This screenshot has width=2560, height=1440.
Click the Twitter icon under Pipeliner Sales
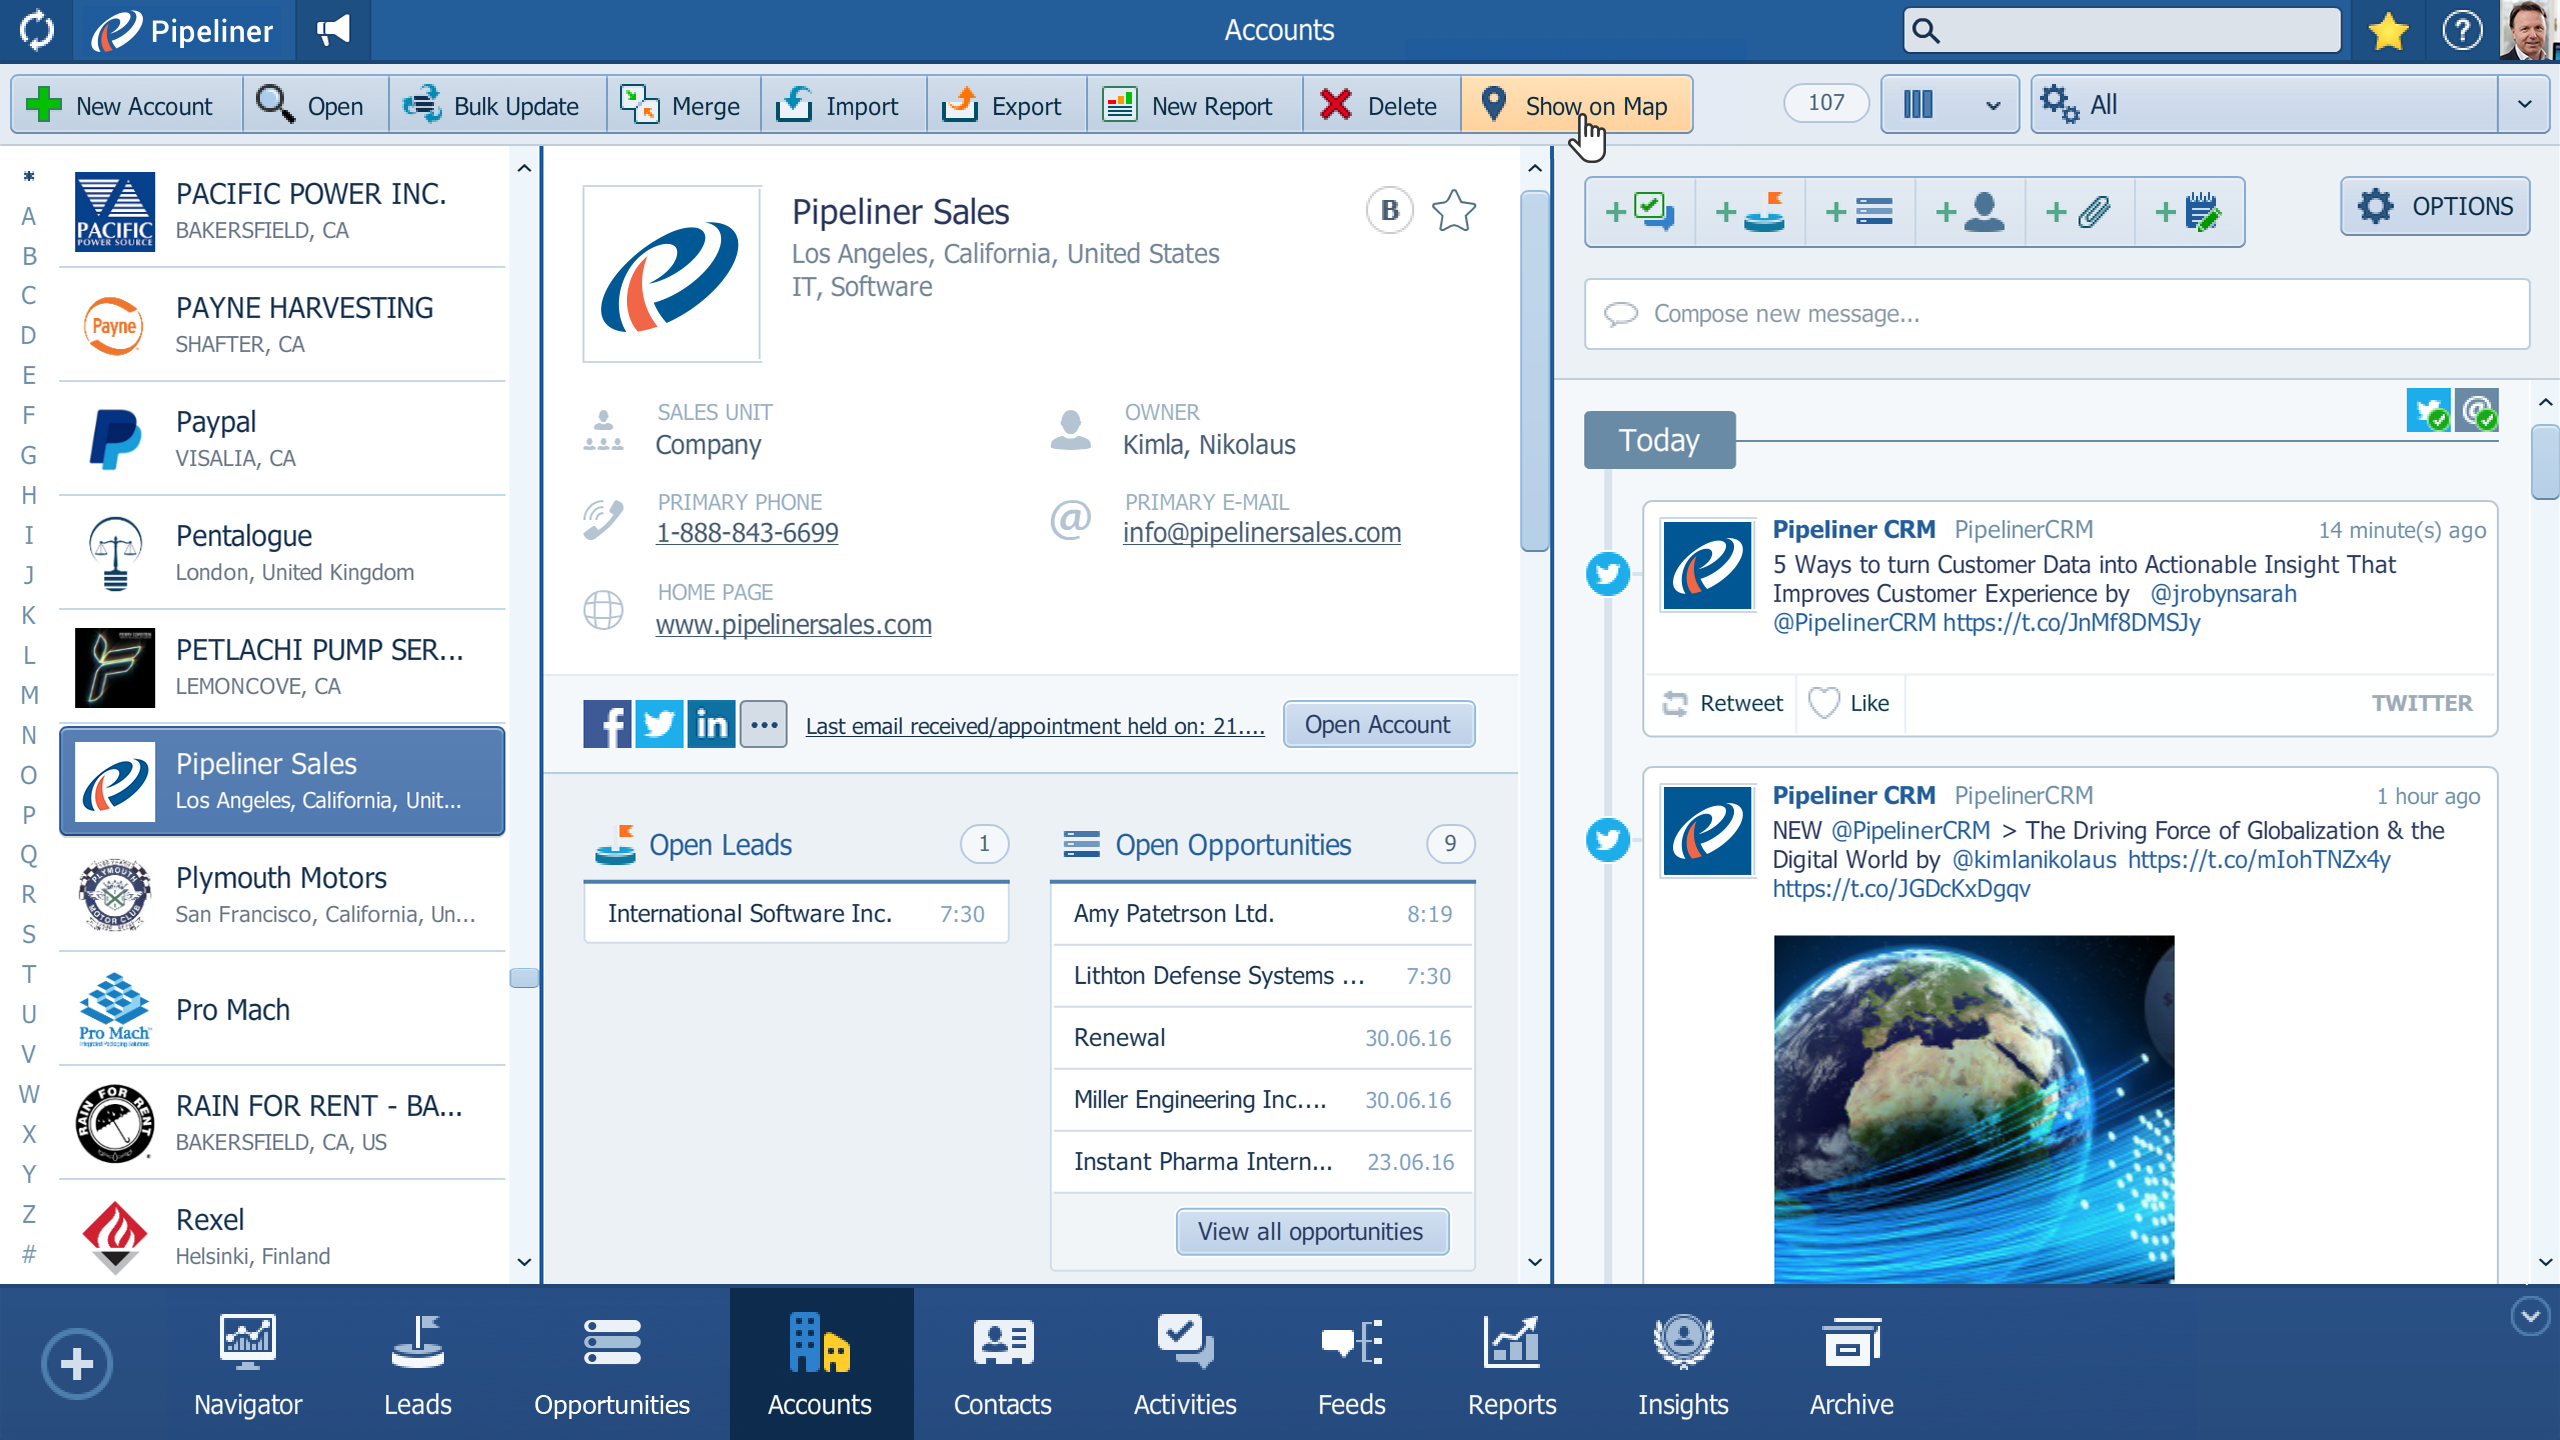659,723
